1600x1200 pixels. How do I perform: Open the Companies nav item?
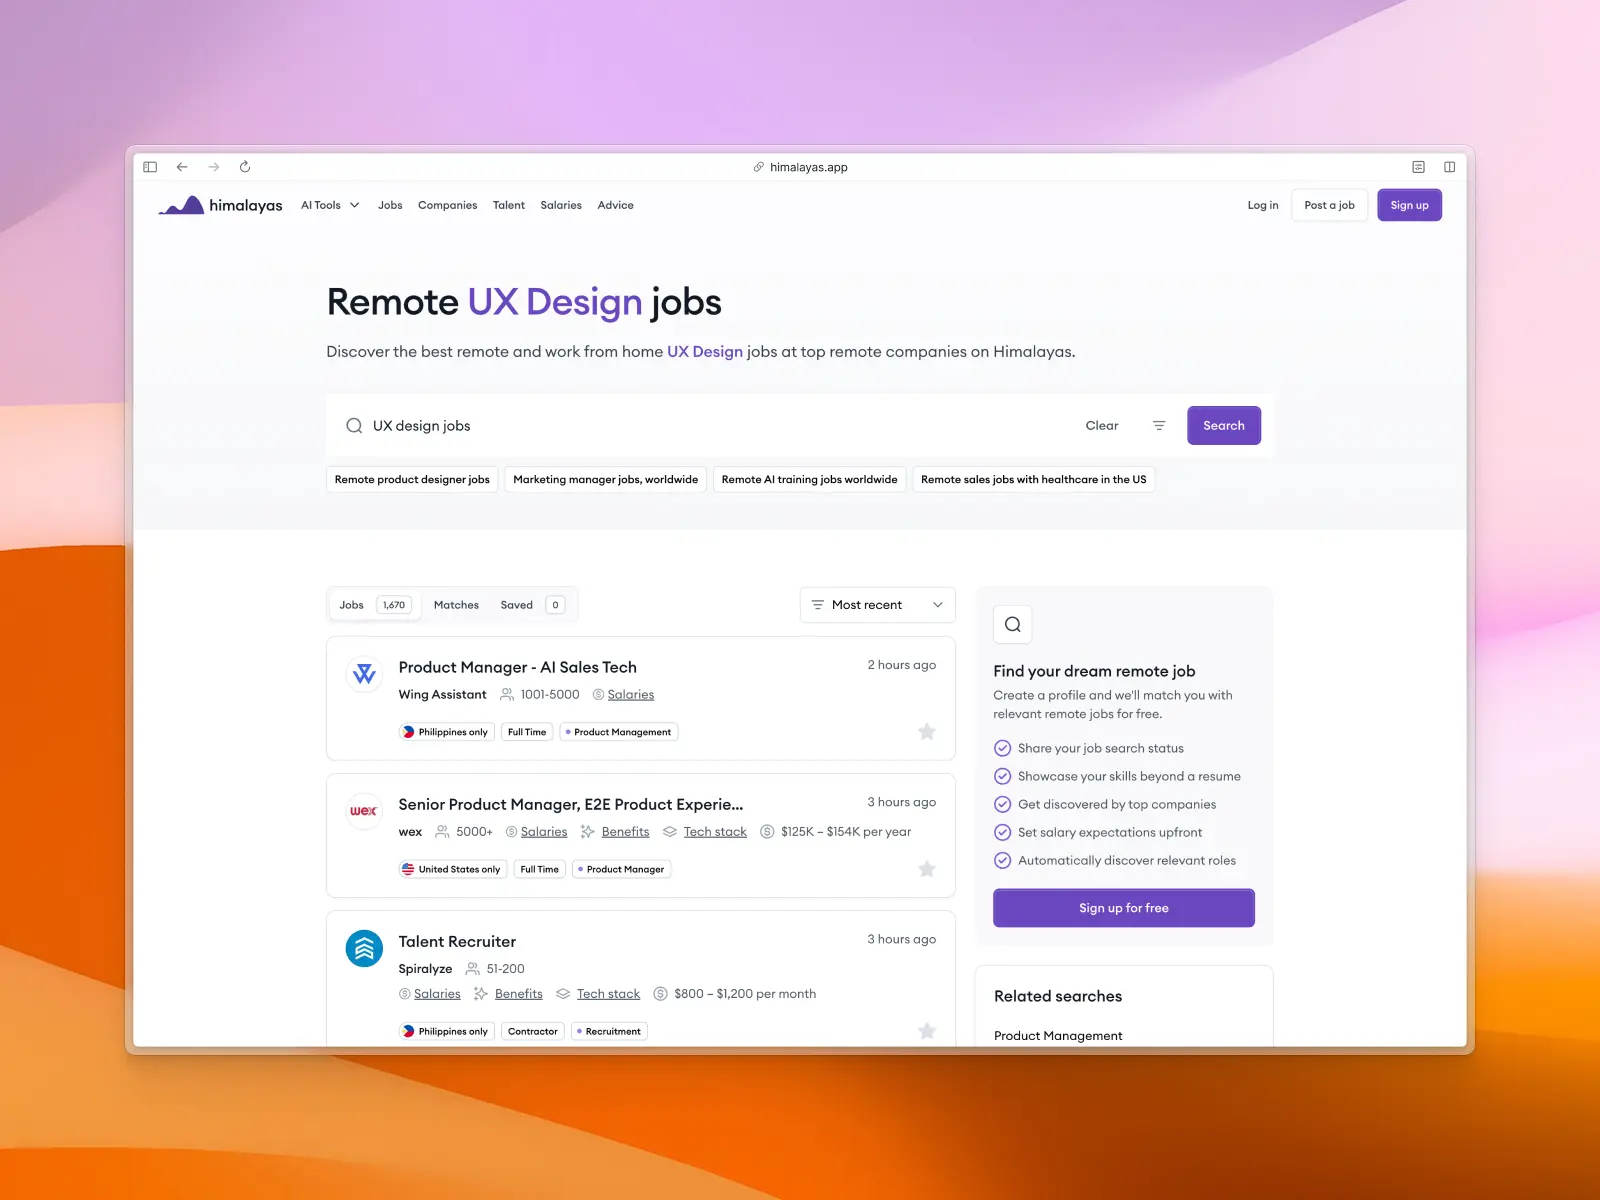pyautogui.click(x=447, y=205)
